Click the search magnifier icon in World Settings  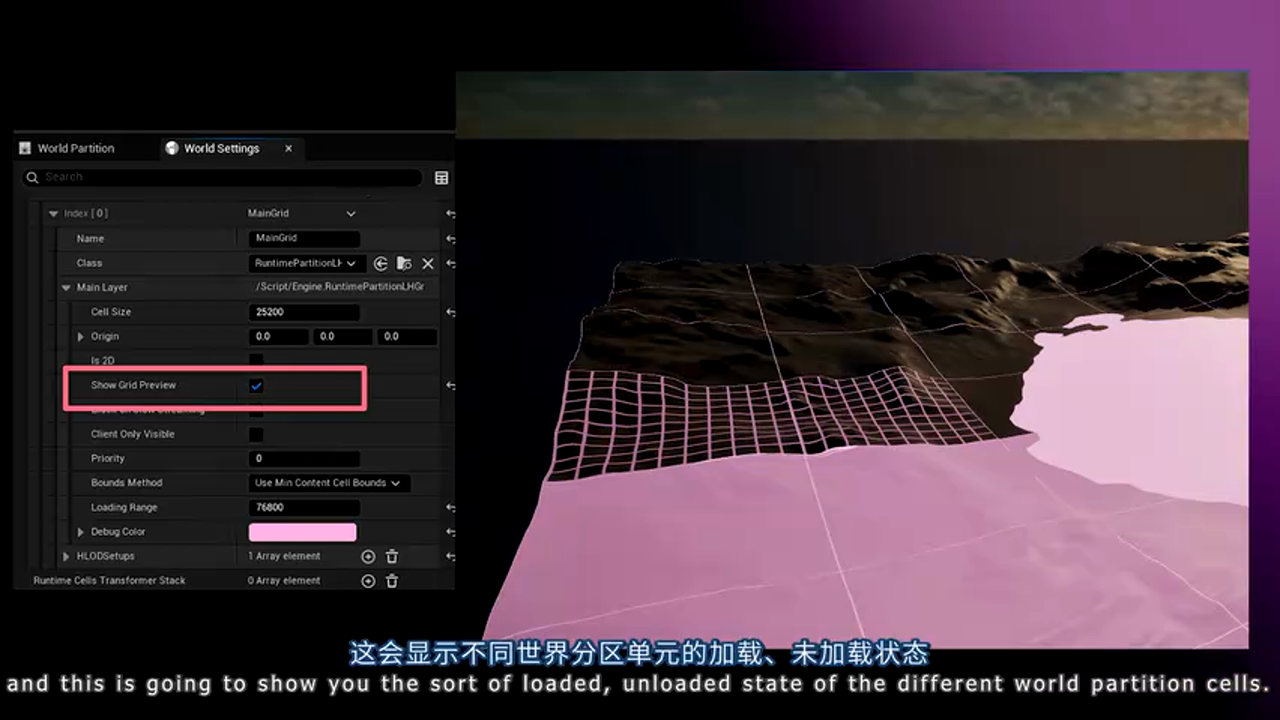pos(31,177)
